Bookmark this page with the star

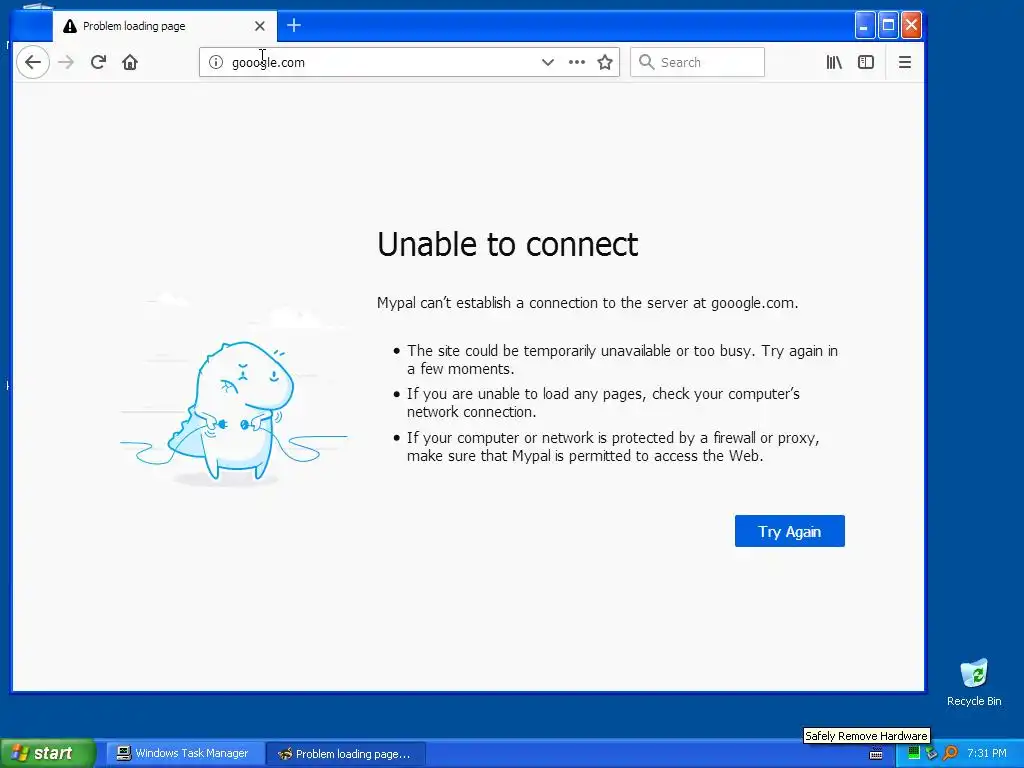tap(605, 62)
